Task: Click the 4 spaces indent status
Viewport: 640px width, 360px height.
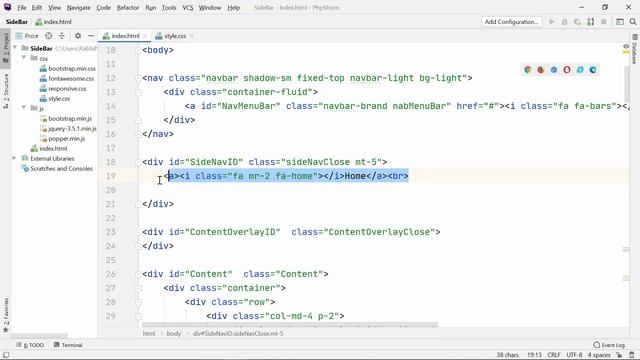Action: (x=599, y=355)
